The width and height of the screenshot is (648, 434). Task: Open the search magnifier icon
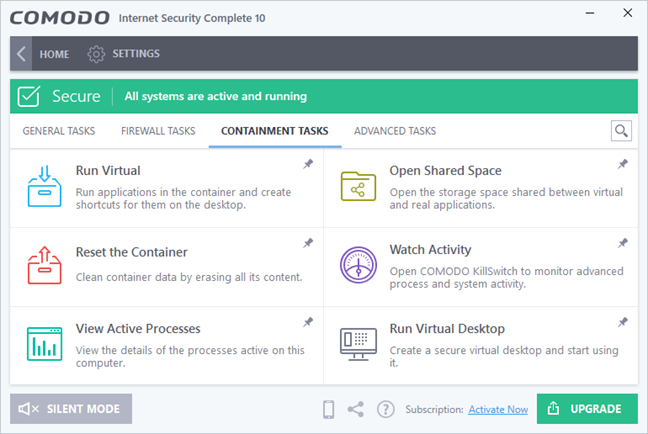[x=621, y=131]
